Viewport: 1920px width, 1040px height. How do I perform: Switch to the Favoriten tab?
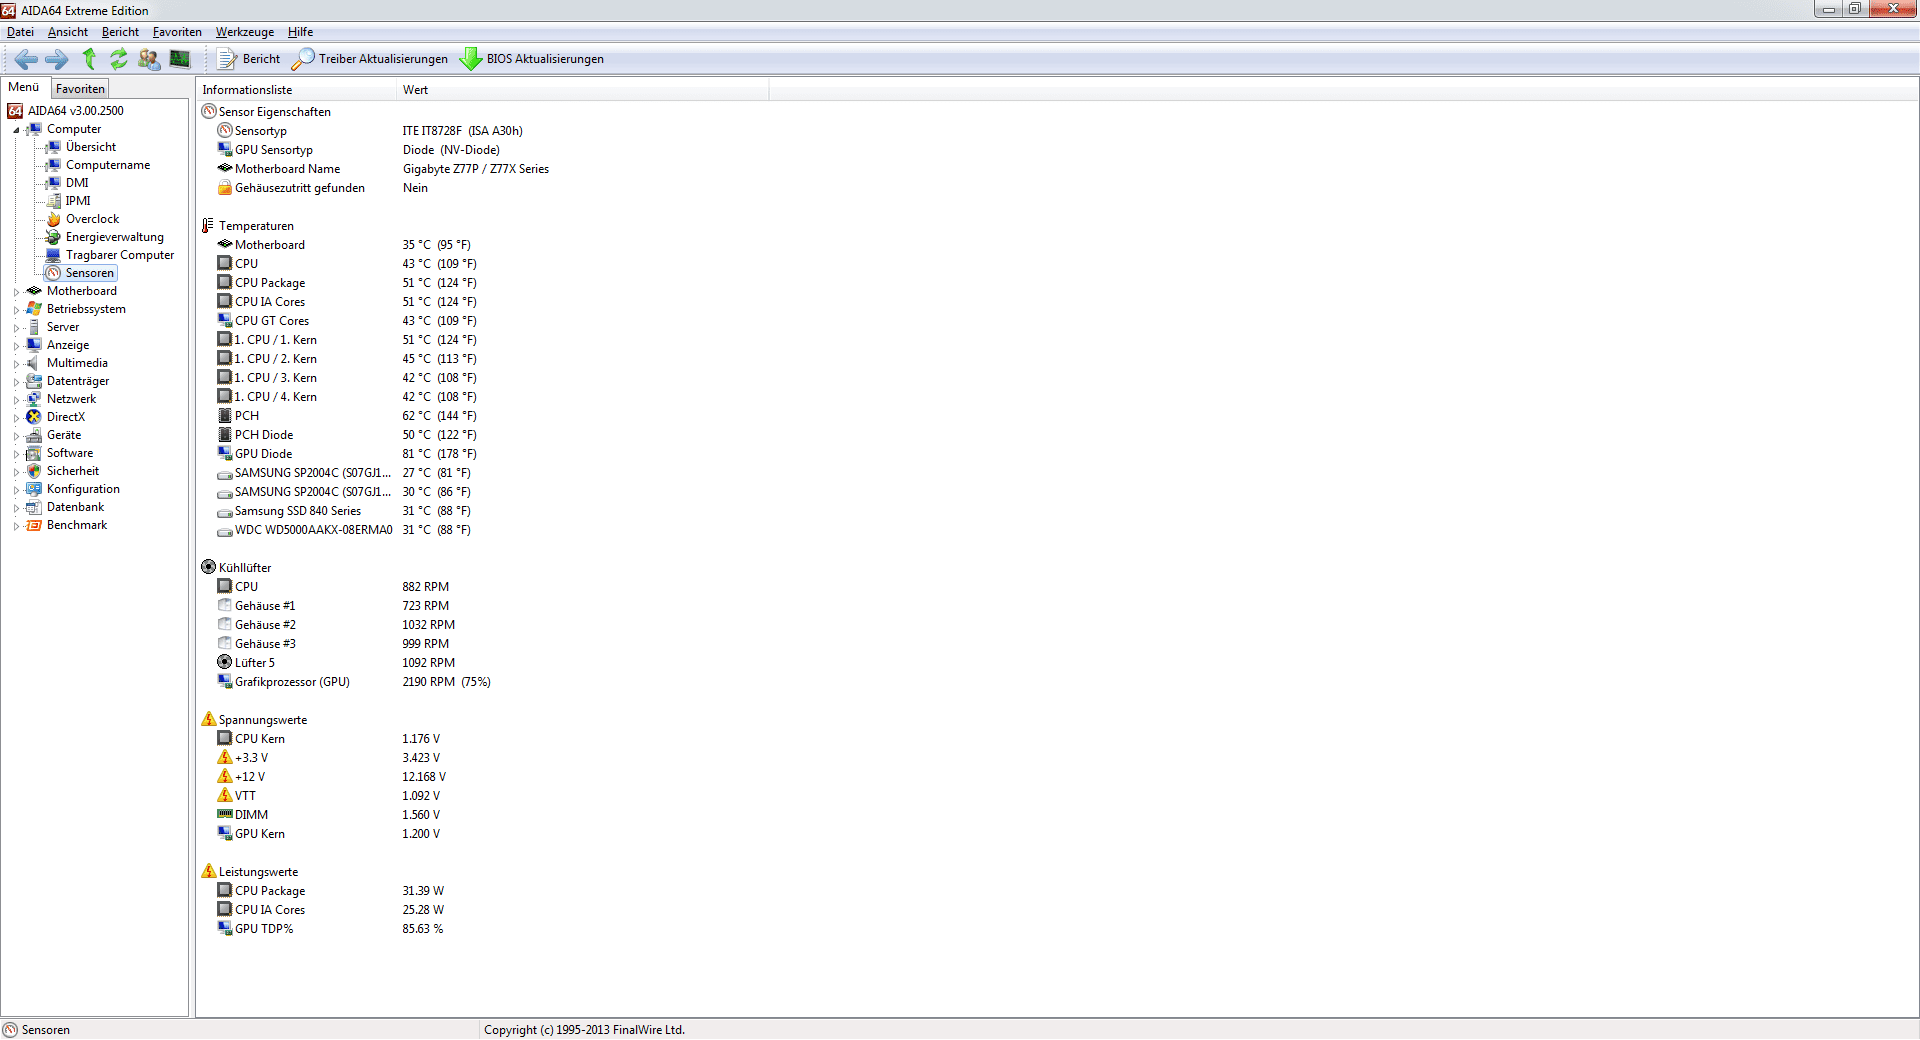pos(80,89)
